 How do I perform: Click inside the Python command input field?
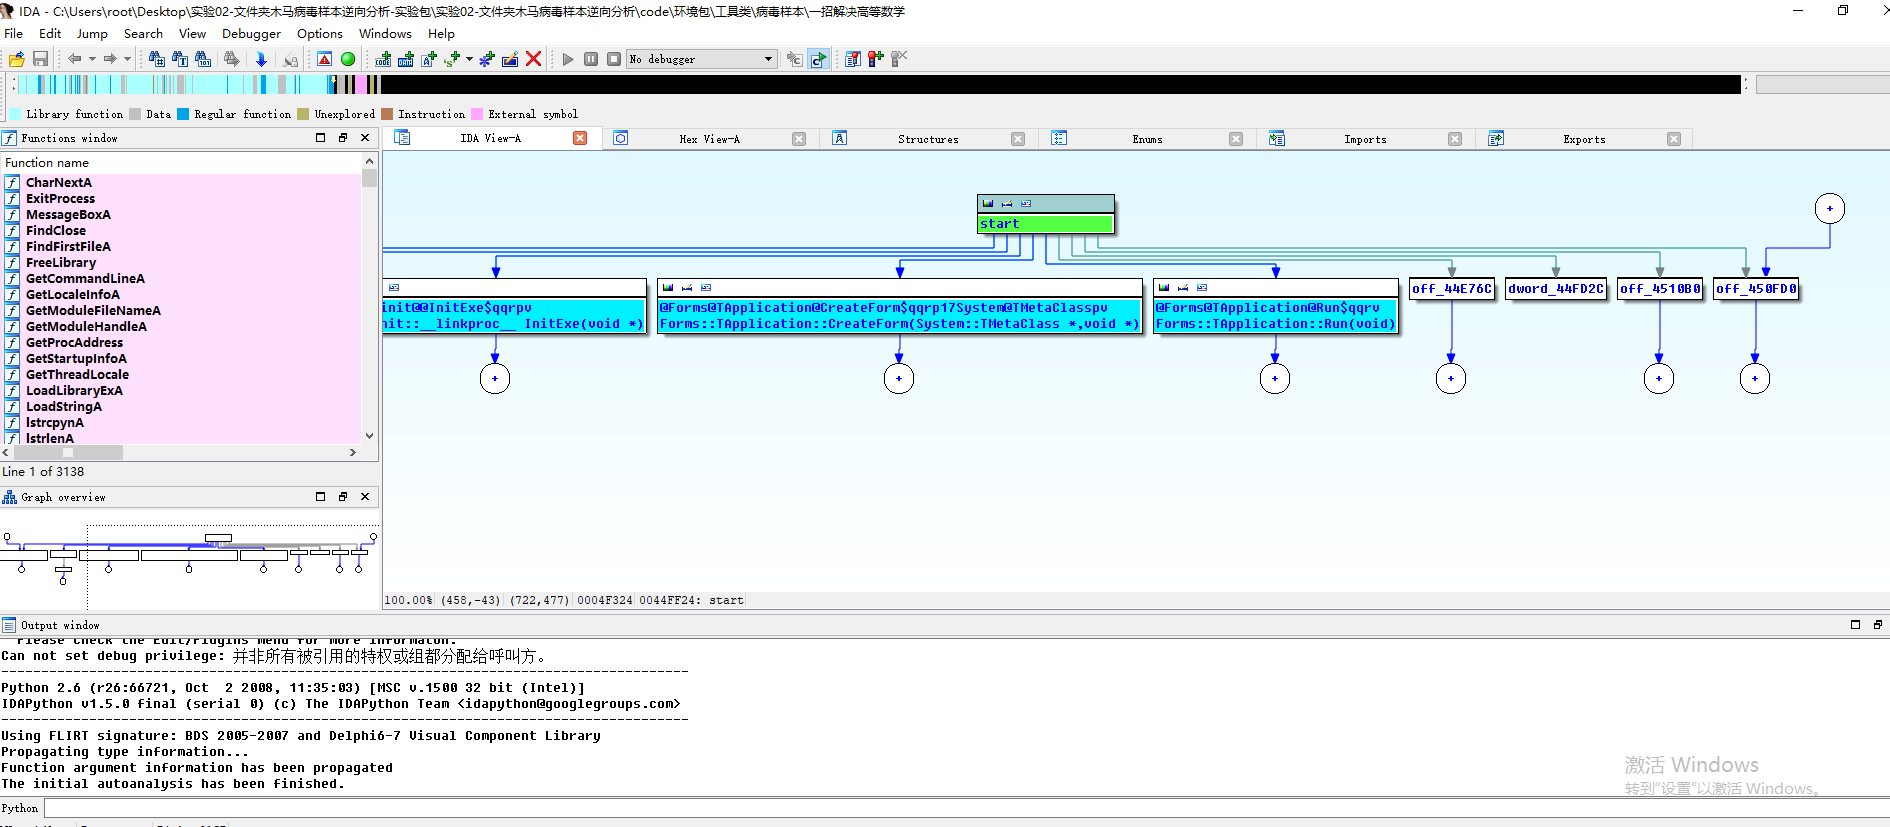coord(965,808)
